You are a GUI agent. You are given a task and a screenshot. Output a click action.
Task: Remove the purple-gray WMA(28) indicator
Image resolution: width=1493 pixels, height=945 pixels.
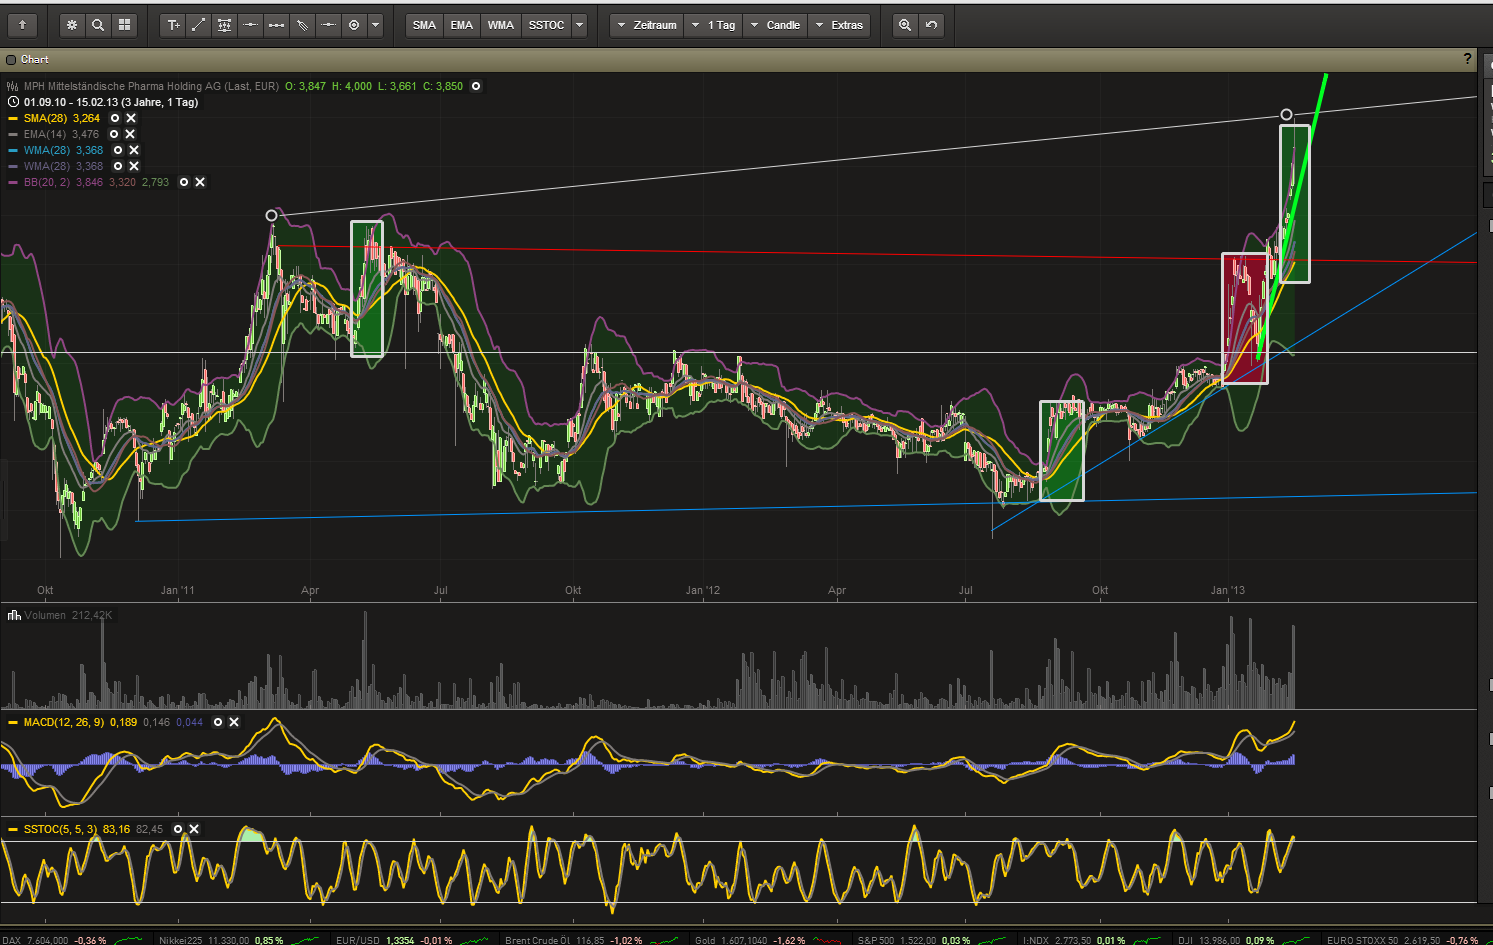tap(134, 166)
